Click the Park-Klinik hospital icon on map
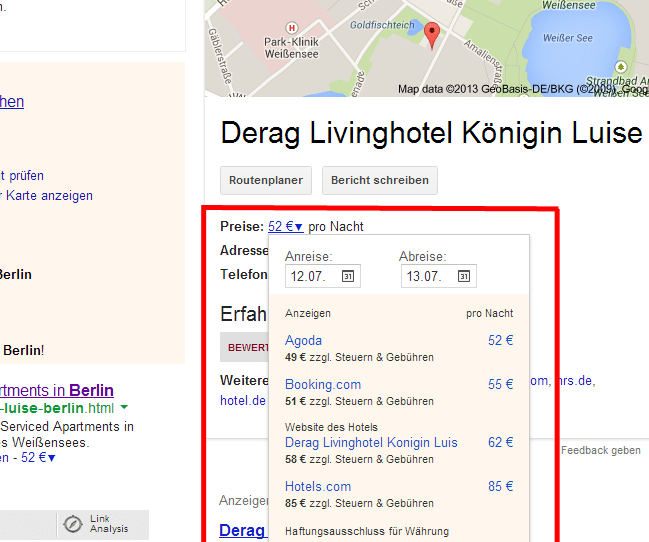The height and width of the screenshot is (542, 649). point(292,28)
